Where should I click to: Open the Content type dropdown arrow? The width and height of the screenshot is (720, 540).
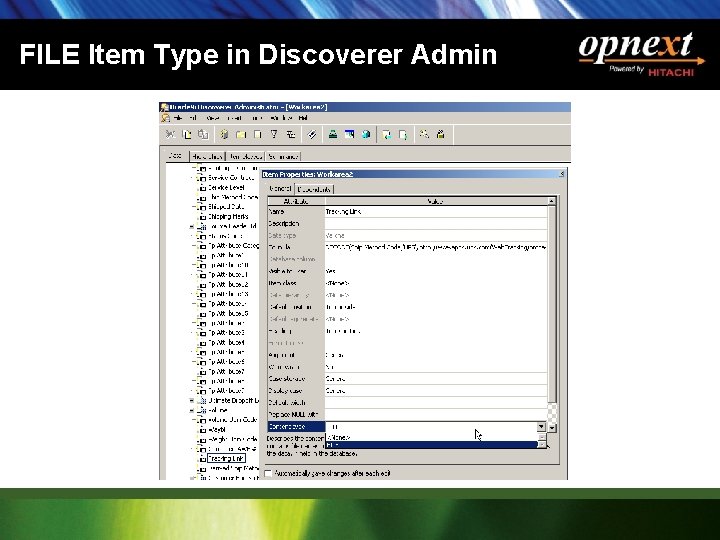click(x=541, y=427)
